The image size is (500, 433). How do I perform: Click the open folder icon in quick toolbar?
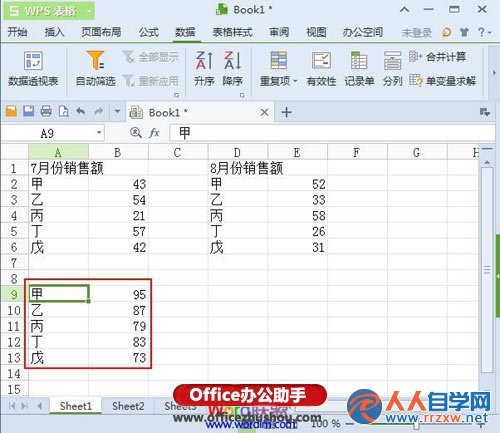coord(11,111)
